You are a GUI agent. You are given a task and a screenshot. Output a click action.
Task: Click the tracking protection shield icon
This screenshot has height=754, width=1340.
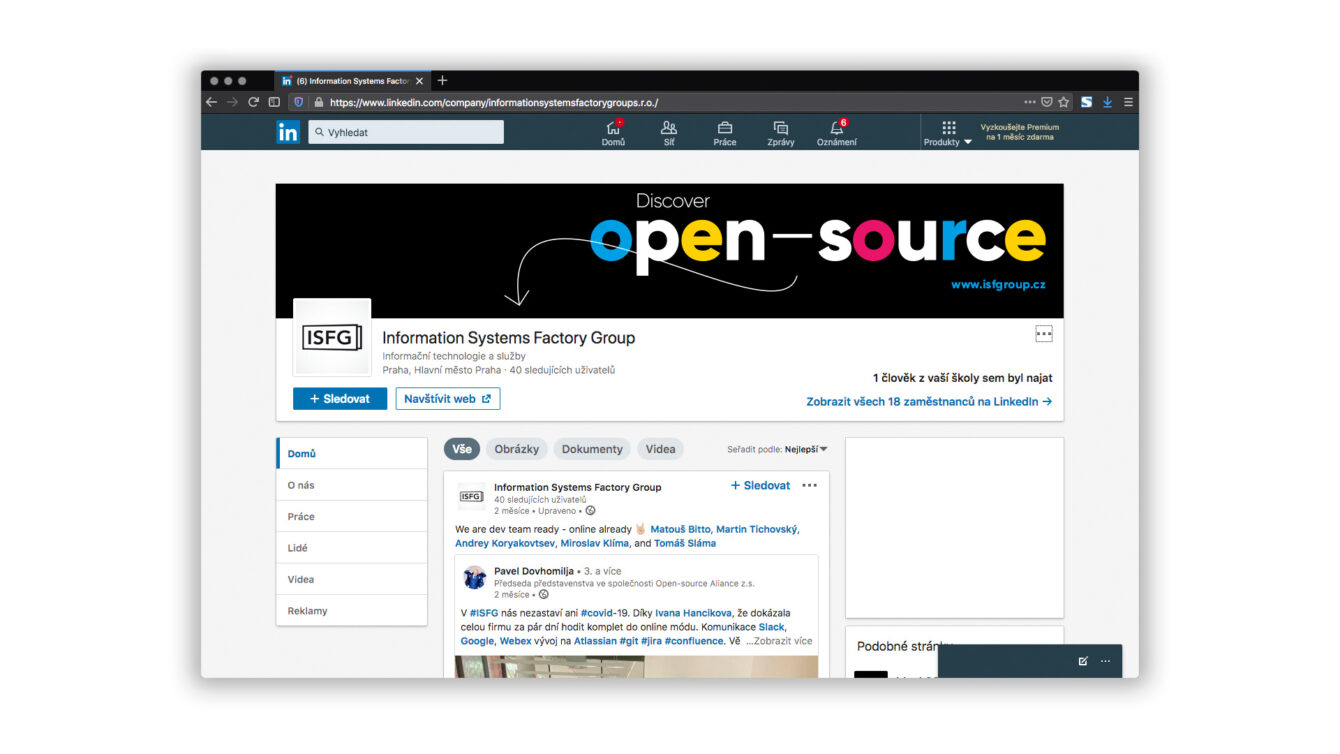click(x=298, y=102)
